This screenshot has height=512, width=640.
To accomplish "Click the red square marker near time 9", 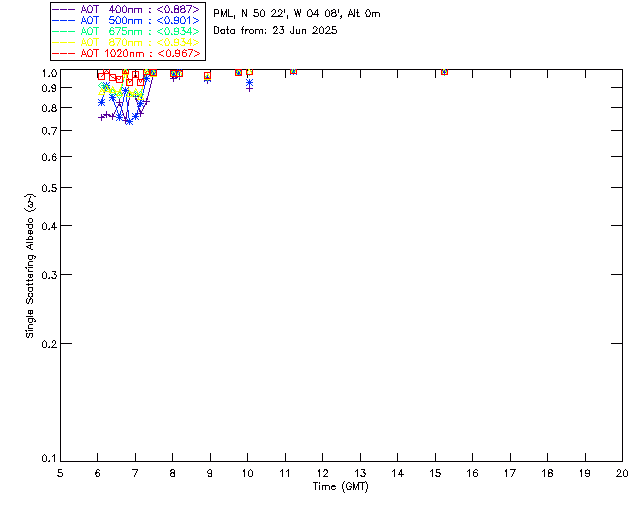I will click(x=207, y=76).
